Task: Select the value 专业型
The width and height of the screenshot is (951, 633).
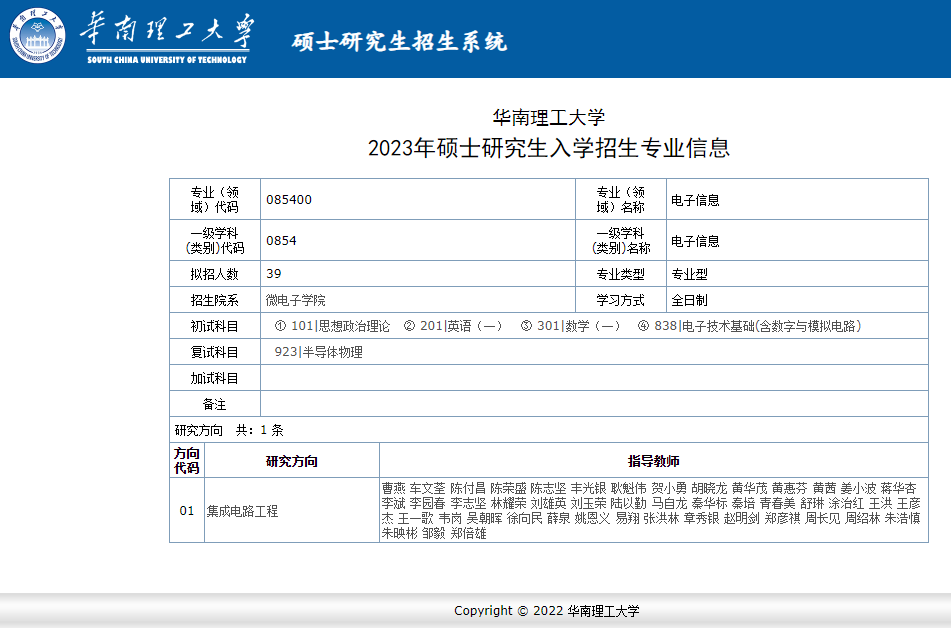Action: 690,274
